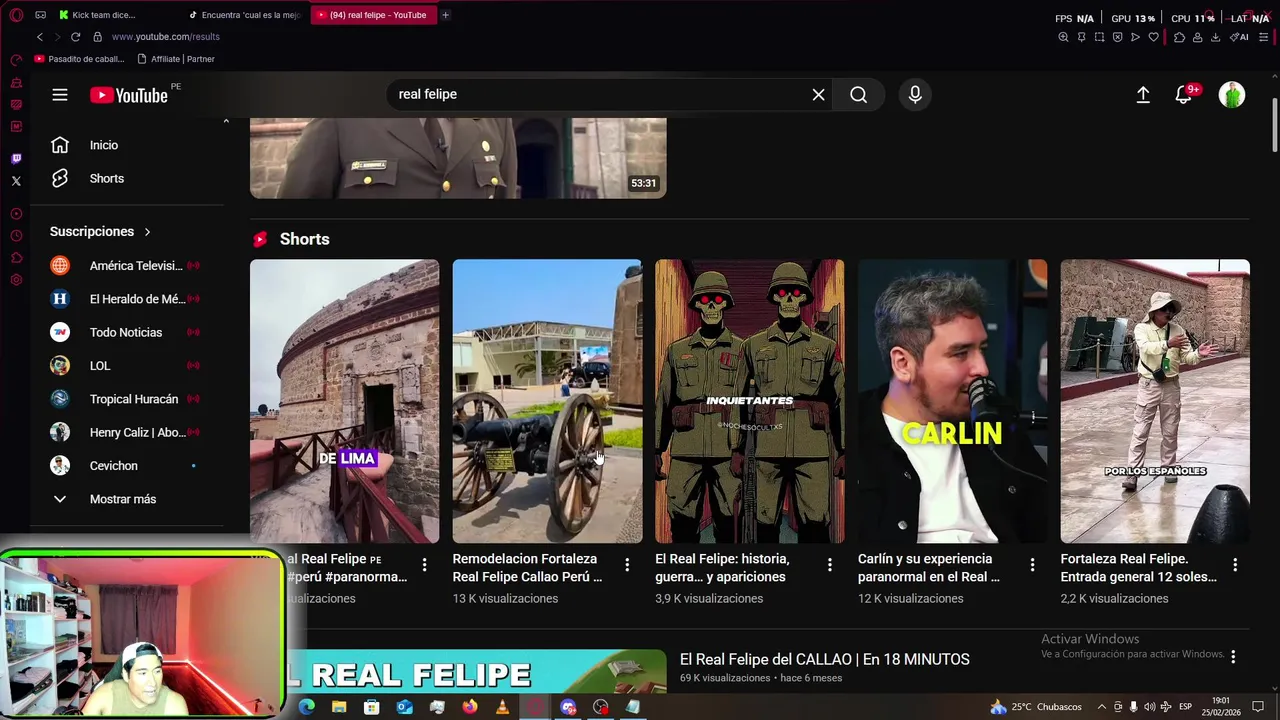
Task: Go back with the browser back arrow
Action: tap(40, 37)
